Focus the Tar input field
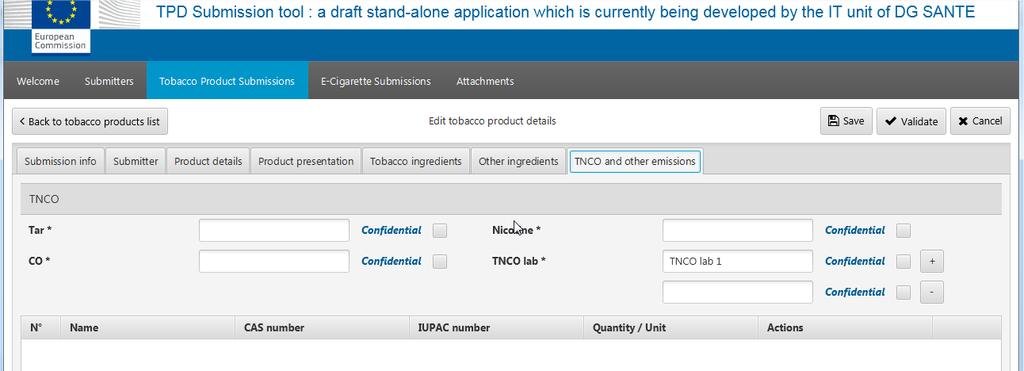Screen dimensions: 1024x371 (x=274, y=231)
